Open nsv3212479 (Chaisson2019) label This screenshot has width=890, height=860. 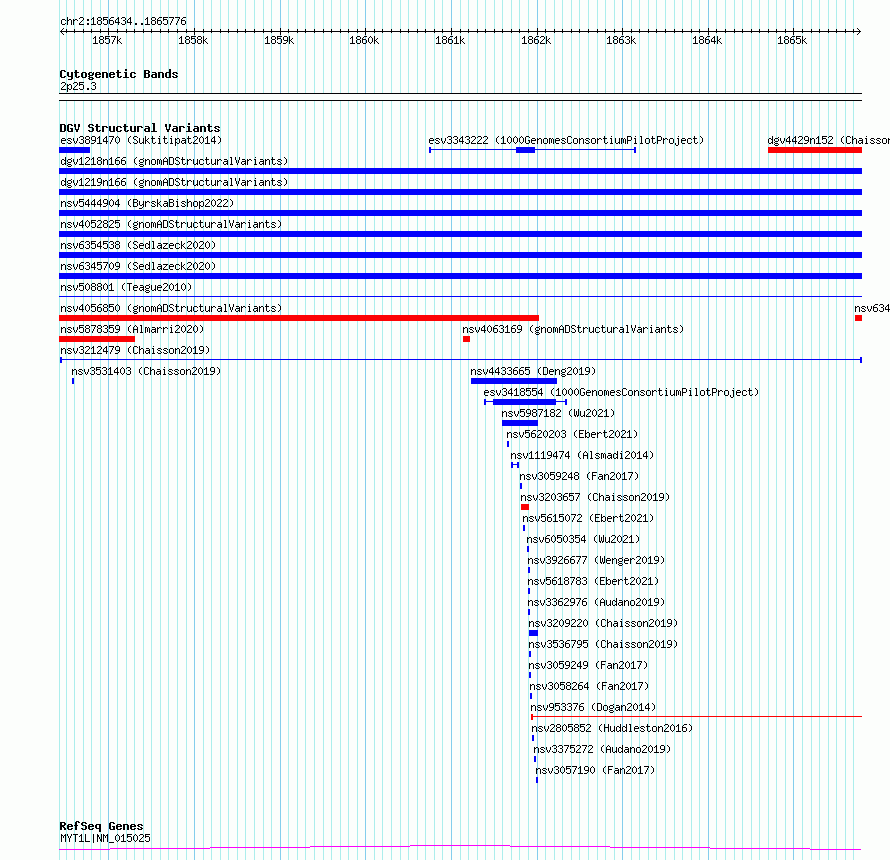[135, 350]
